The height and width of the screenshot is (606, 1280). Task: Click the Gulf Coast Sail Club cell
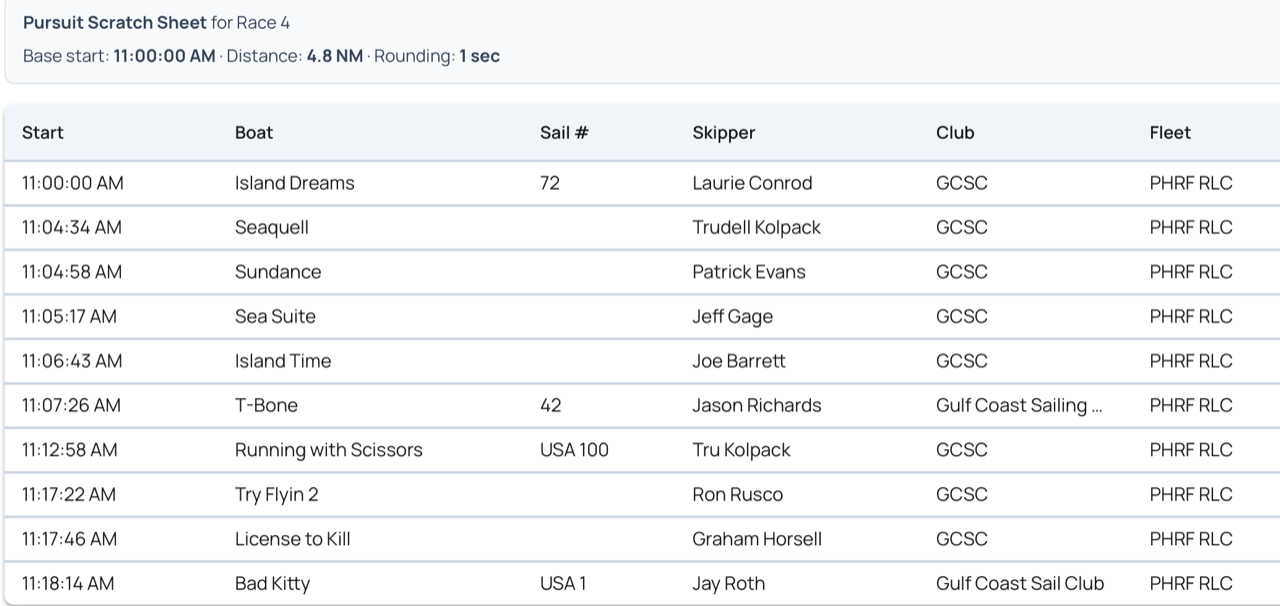pyautogui.click(x=1020, y=583)
